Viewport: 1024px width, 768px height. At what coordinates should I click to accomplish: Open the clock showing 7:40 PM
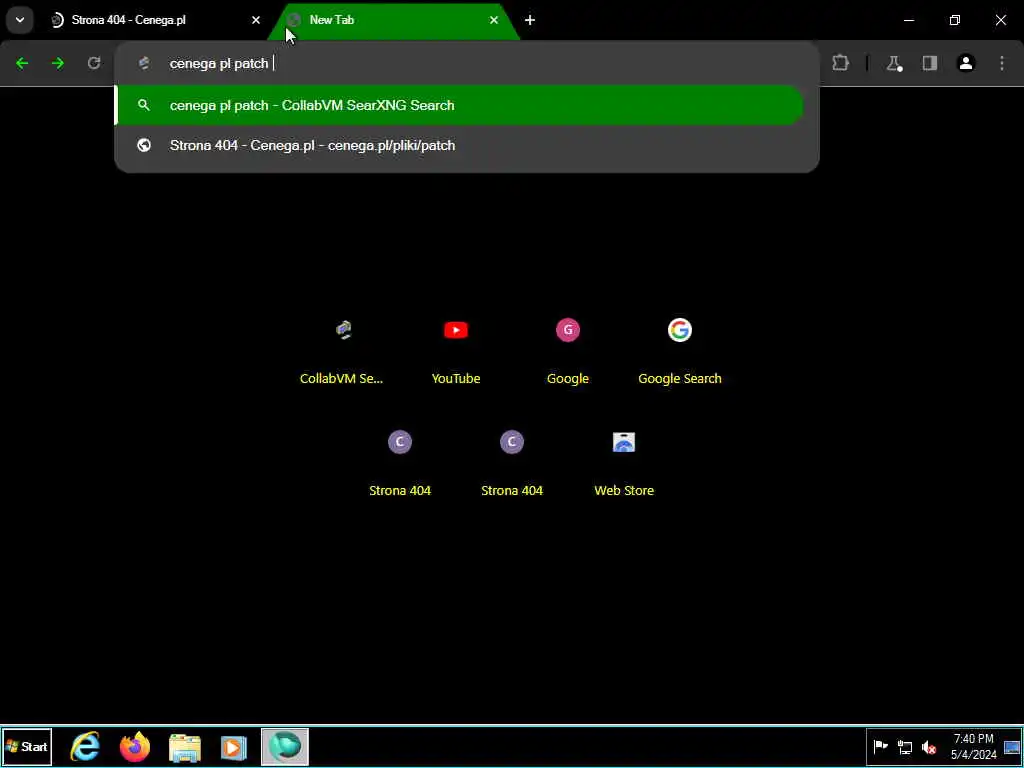tap(974, 746)
